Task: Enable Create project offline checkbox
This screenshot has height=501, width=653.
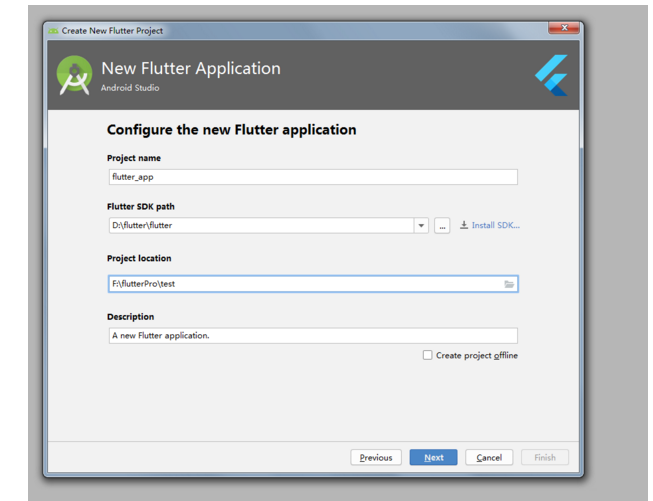Action: 427,355
